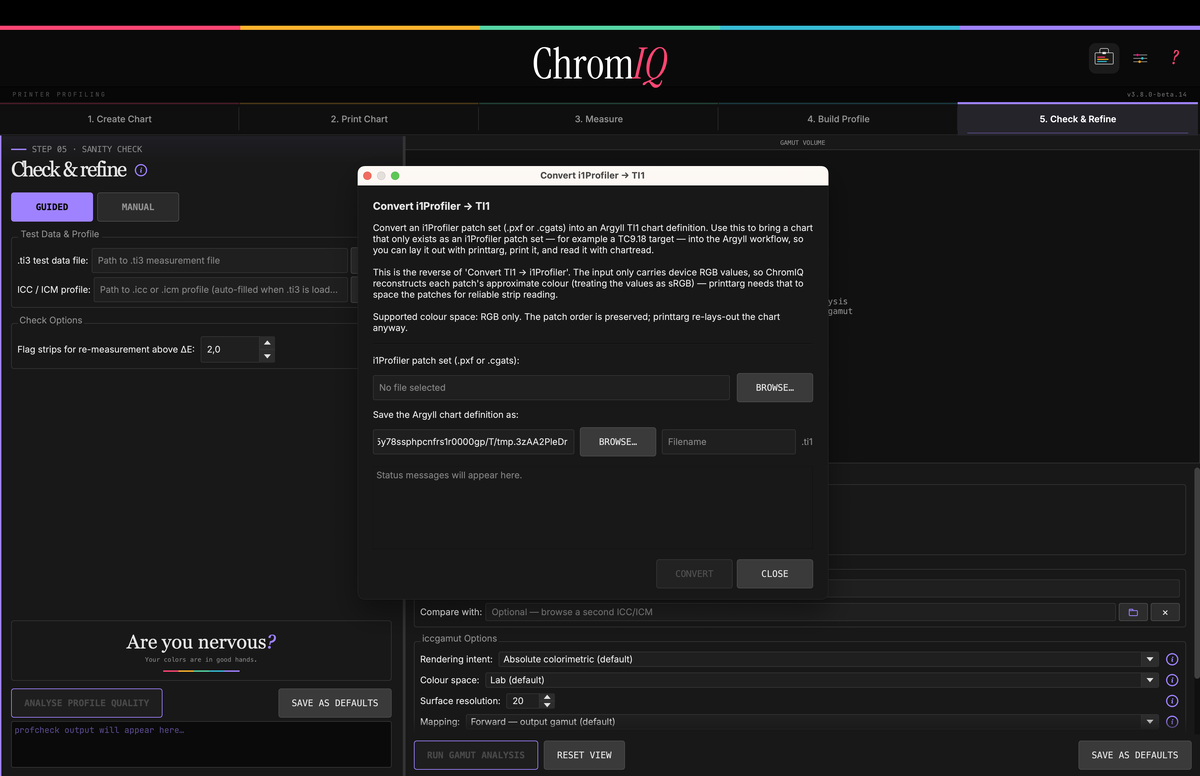Browse for Argyll chart save location
1200x776 pixels.
click(x=618, y=441)
